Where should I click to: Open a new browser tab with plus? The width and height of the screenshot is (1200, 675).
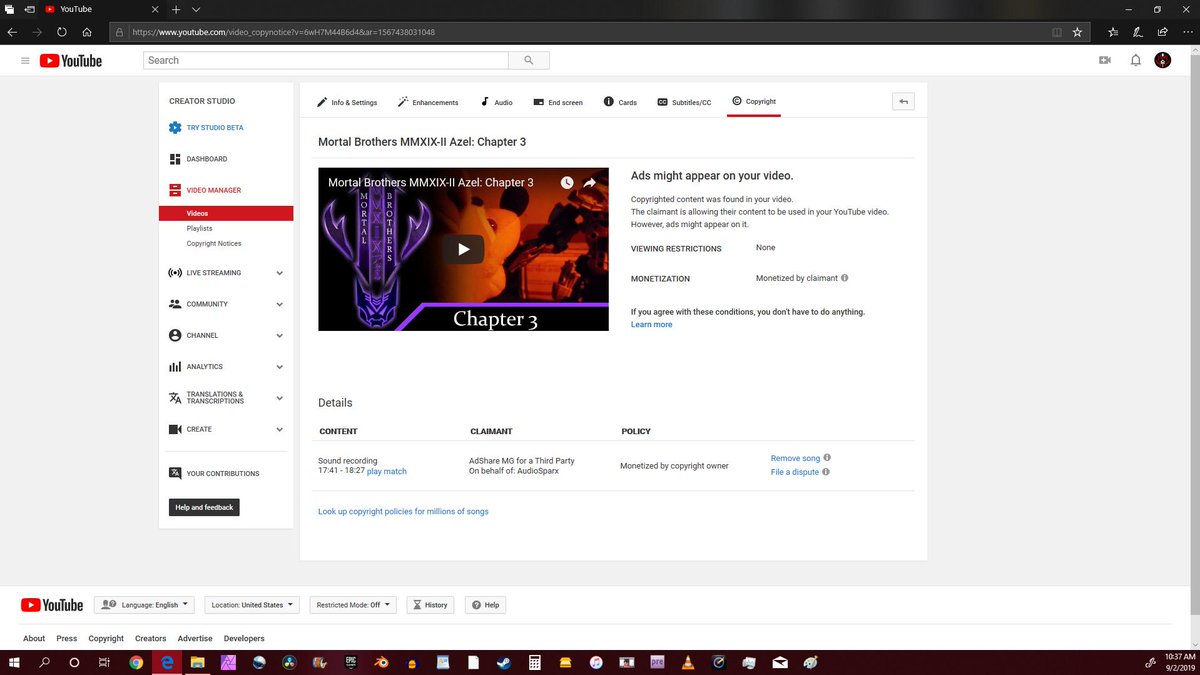click(x=176, y=9)
